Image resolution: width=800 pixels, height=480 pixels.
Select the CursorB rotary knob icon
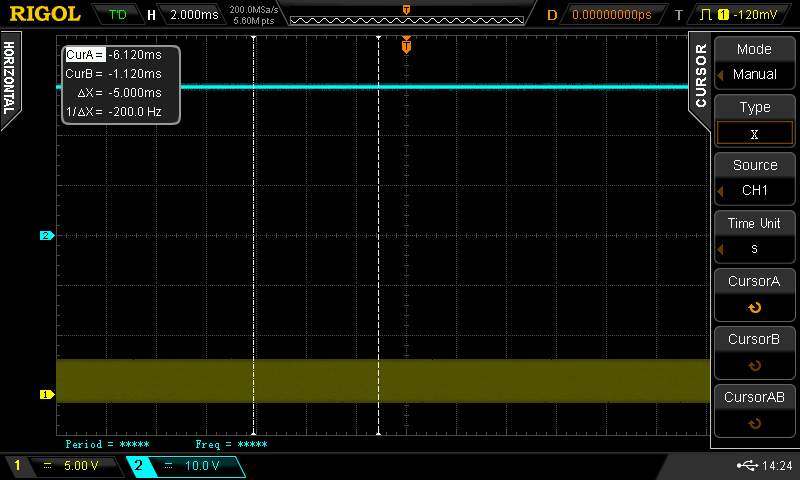coord(754,366)
